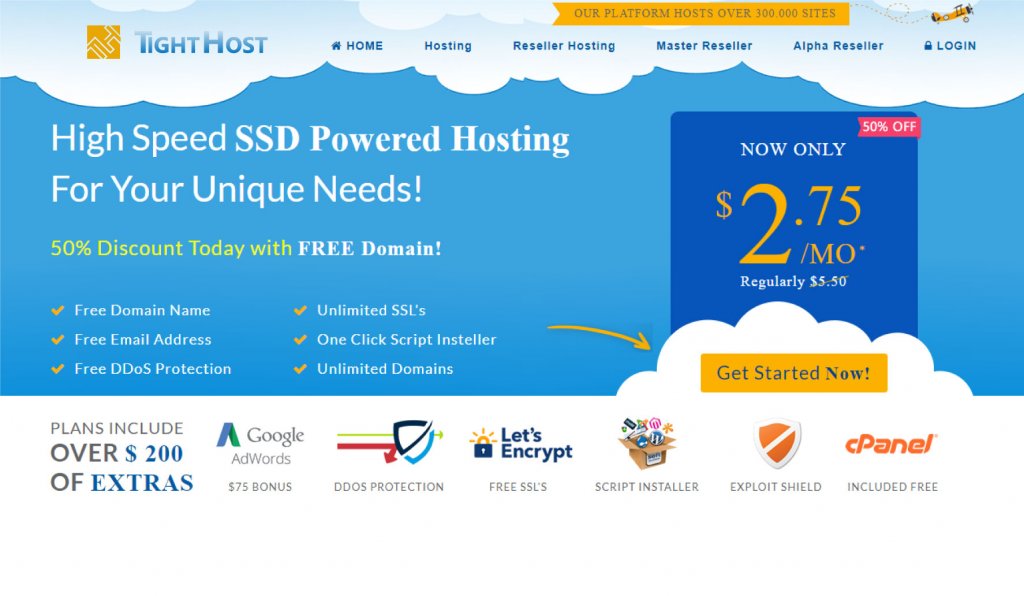The image size is (1024, 596).
Task: Click LOGIN in the top navigation
Action: click(950, 46)
